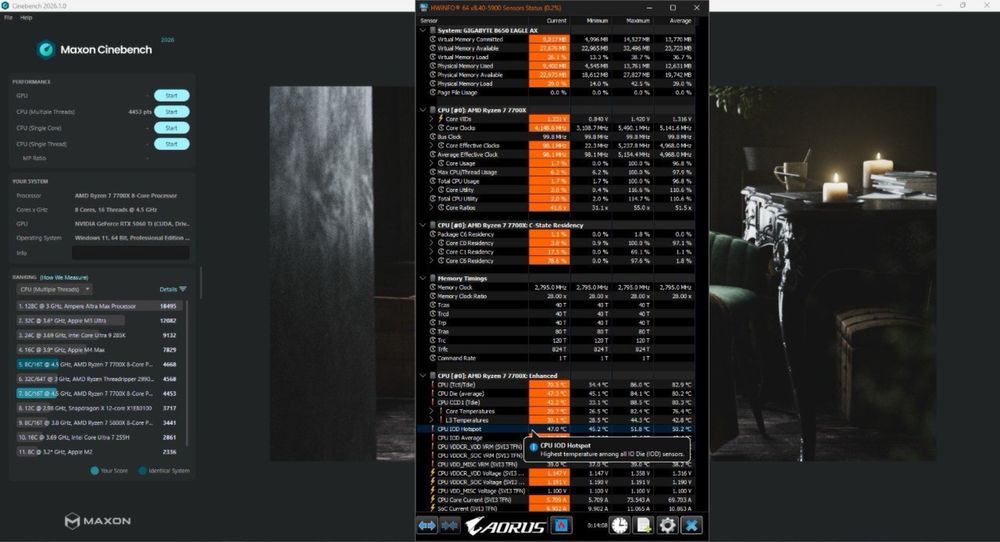Collapse the System GIGABYTE B650 EAGLE AX group
The width and height of the screenshot is (1000, 542).
[x=422, y=30]
